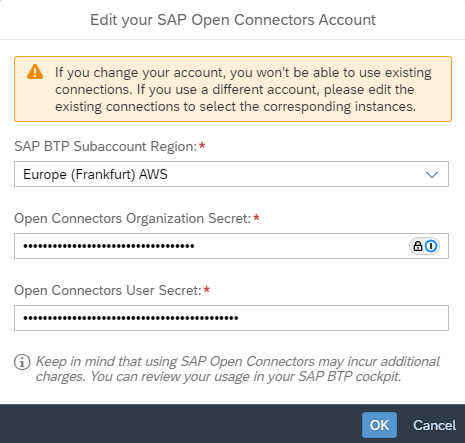Click the red asterisk after Organization Secret
Image resolution: width=465 pixels, height=443 pixels.
(256, 217)
